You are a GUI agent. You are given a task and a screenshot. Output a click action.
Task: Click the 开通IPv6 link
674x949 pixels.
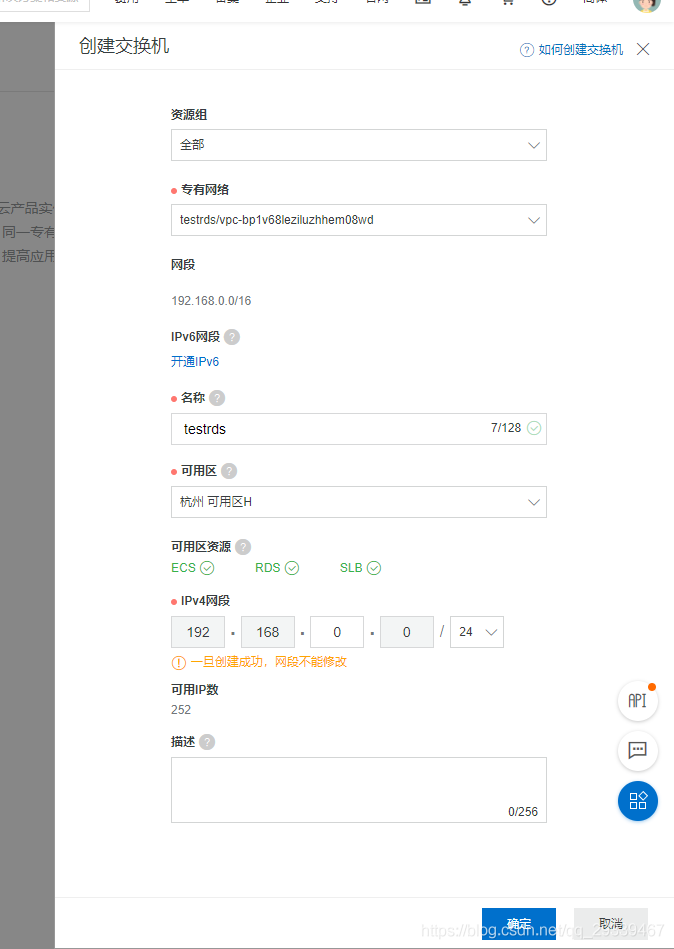click(195, 362)
